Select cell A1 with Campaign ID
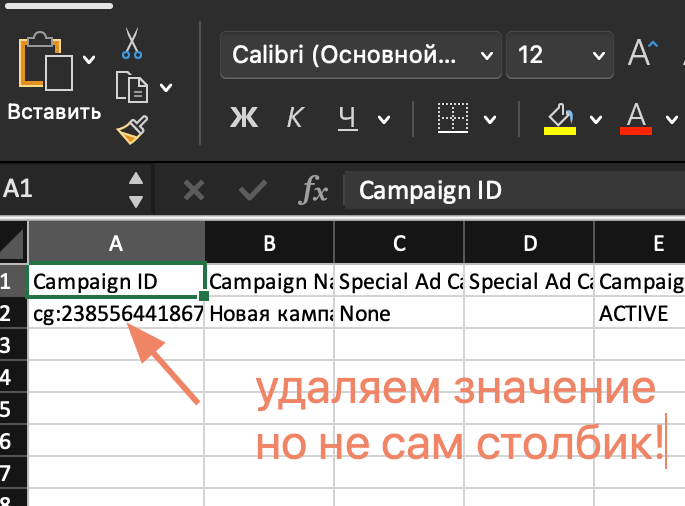The height and width of the screenshot is (506, 685). tap(116, 281)
